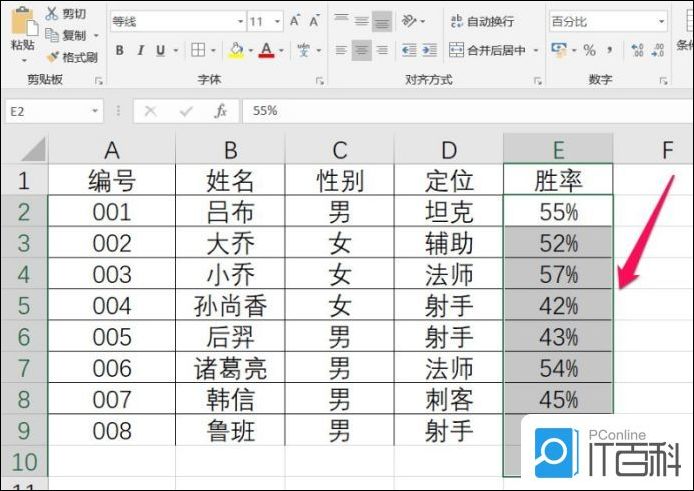
Task: Align text to the left
Action: pos(341,50)
